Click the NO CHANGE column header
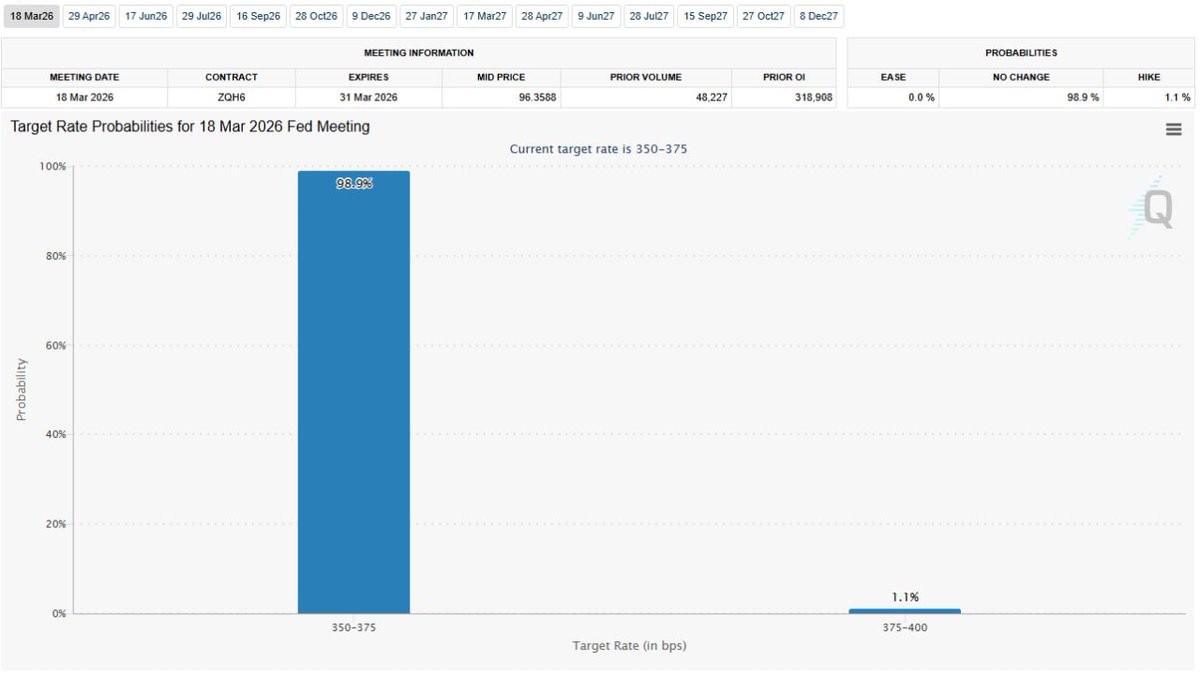1200x676 pixels. (x=1021, y=77)
